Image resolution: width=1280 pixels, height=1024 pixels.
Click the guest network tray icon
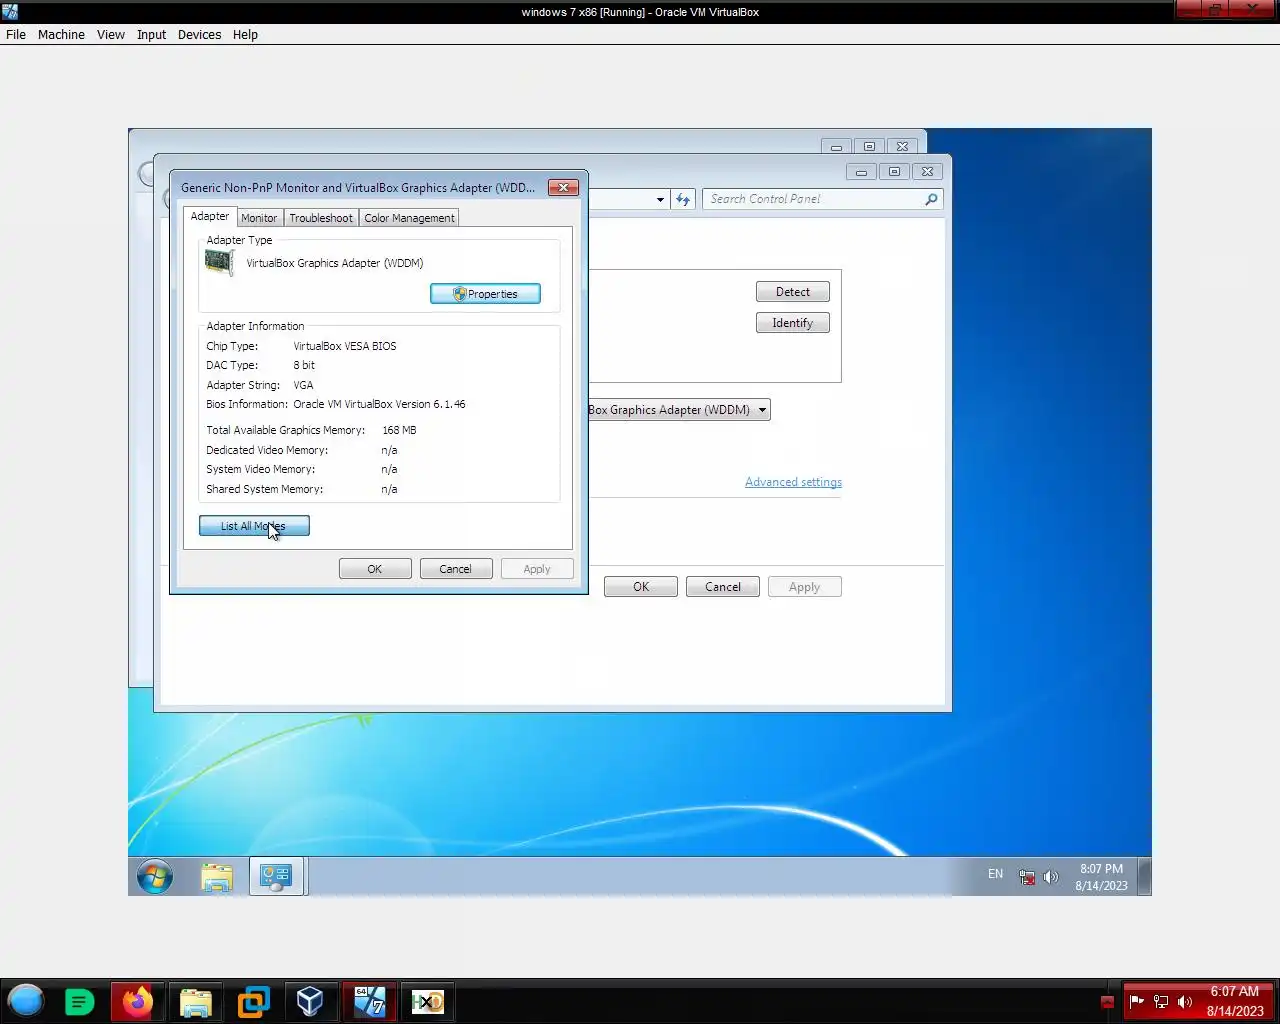(x=1027, y=877)
